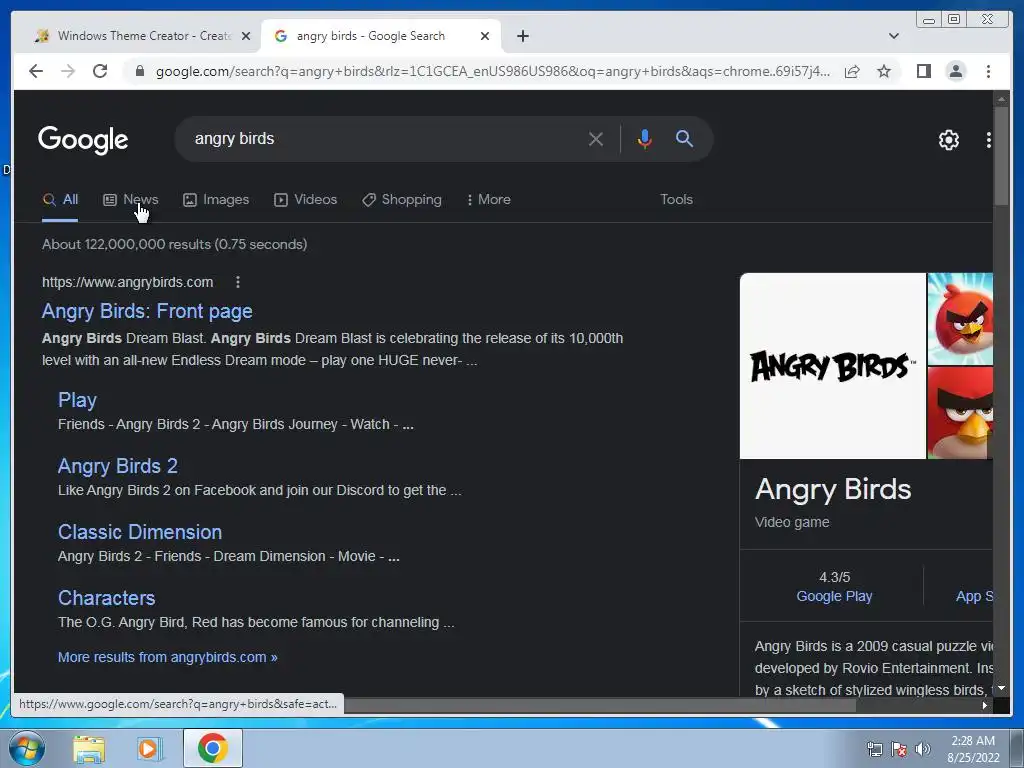Clear the search box with X
1024x768 pixels.
pyautogui.click(x=596, y=139)
